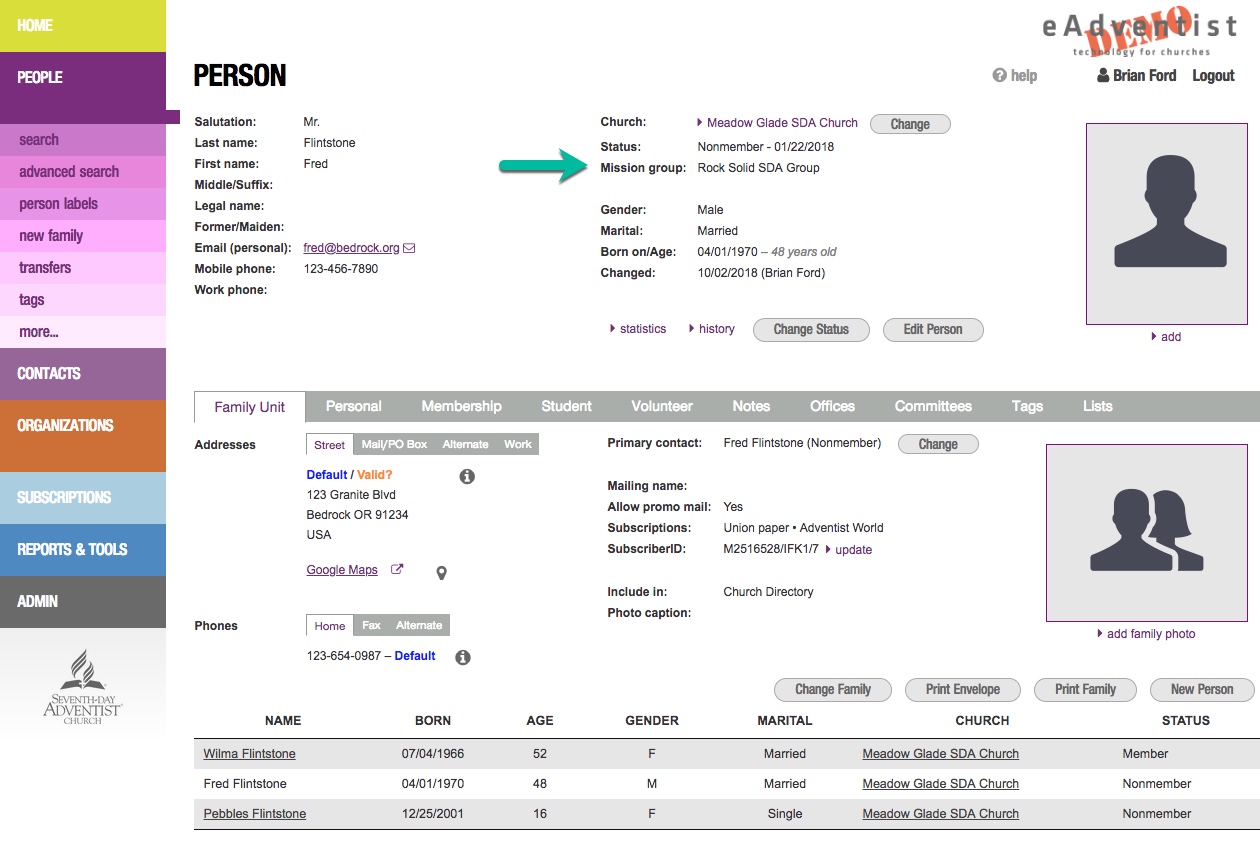
Task: Click the Brian Ford user icon
Action: click(x=1103, y=76)
